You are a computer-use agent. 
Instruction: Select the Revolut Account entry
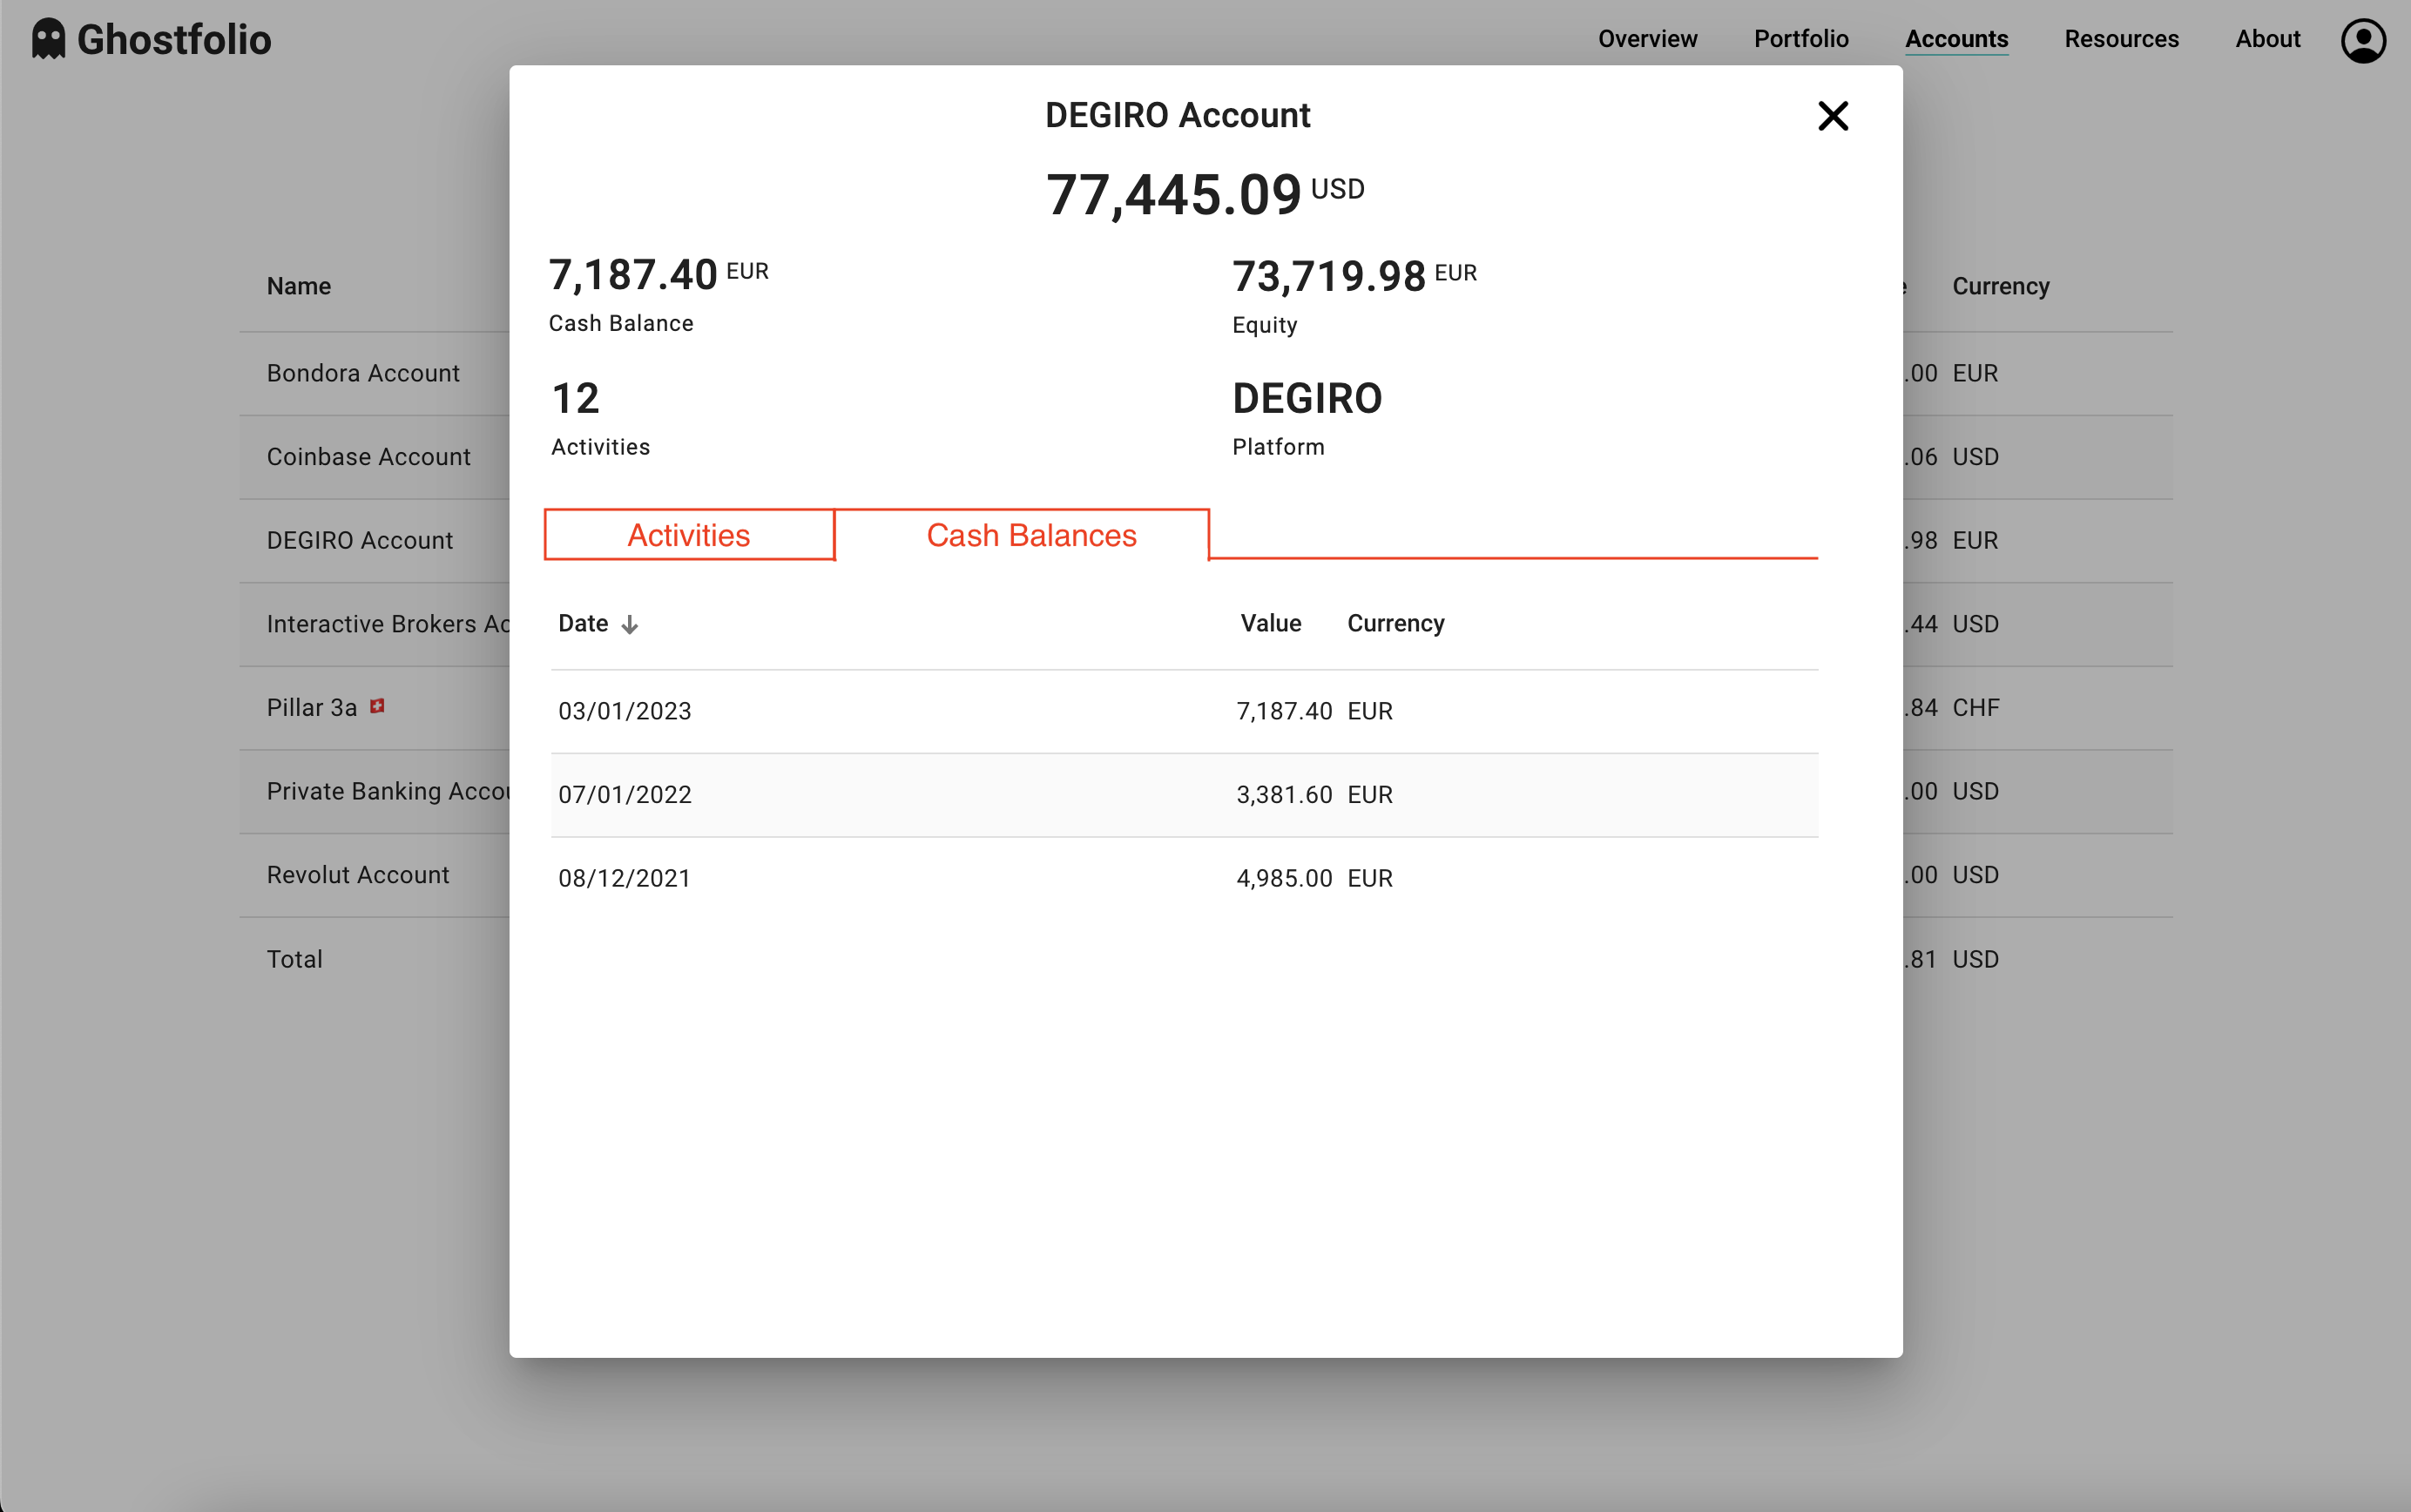[357, 874]
